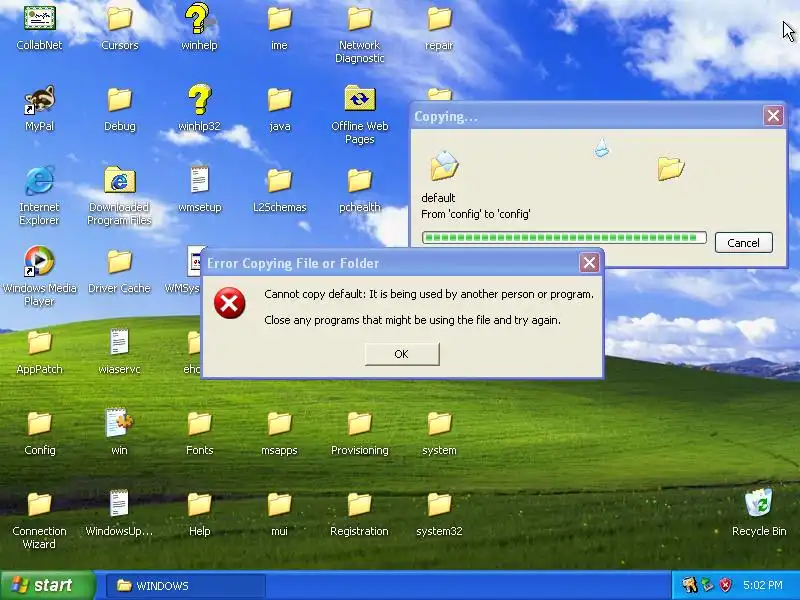This screenshot has height=600, width=800.
Task: Select the win settings file icon
Action: pyautogui.click(x=119, y=422)
